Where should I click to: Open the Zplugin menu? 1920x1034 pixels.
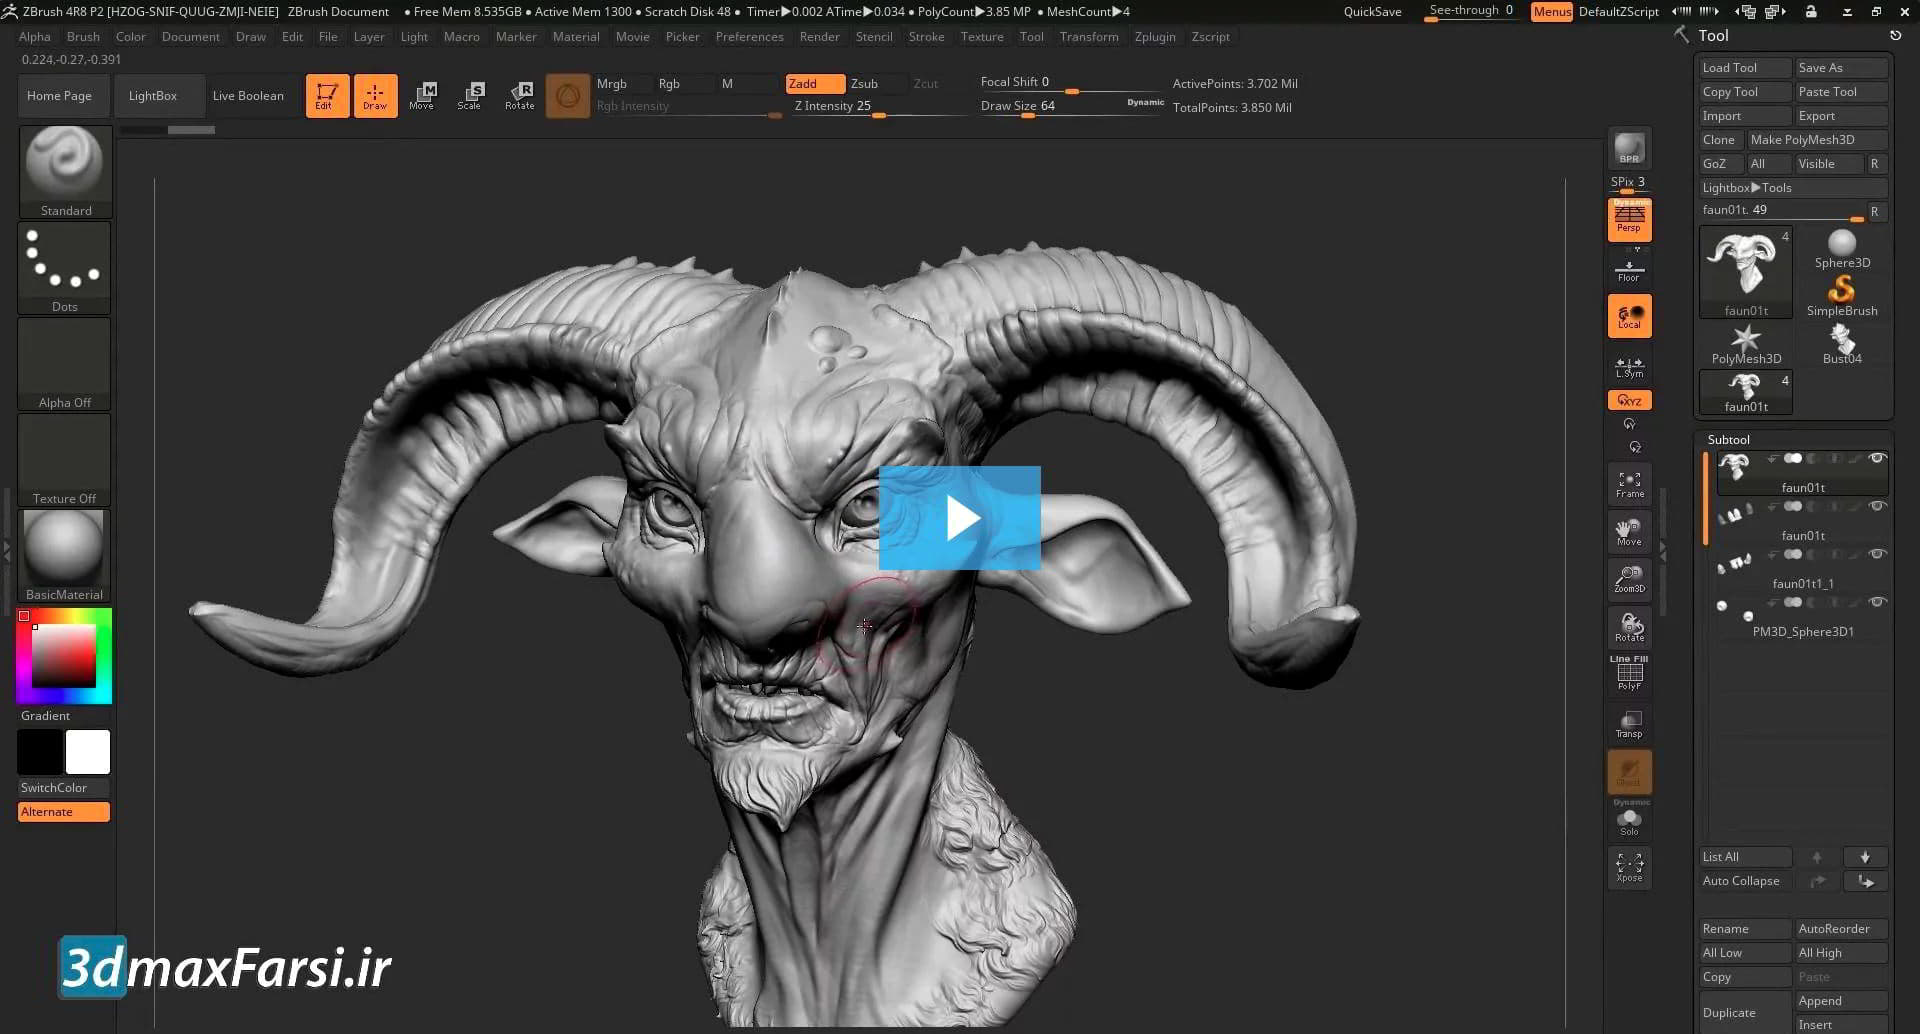coord(1154,37)
